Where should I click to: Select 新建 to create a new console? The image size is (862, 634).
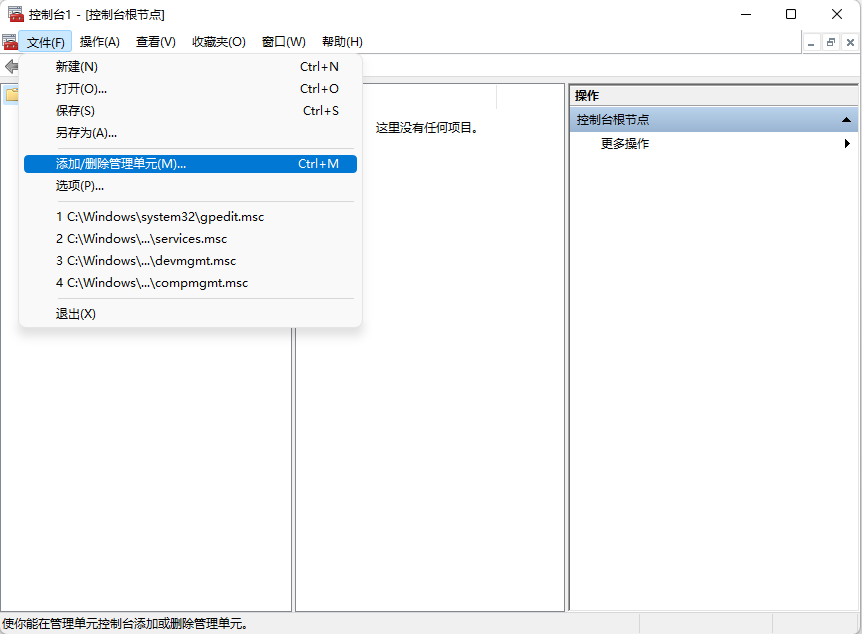[x=73, y=66]
